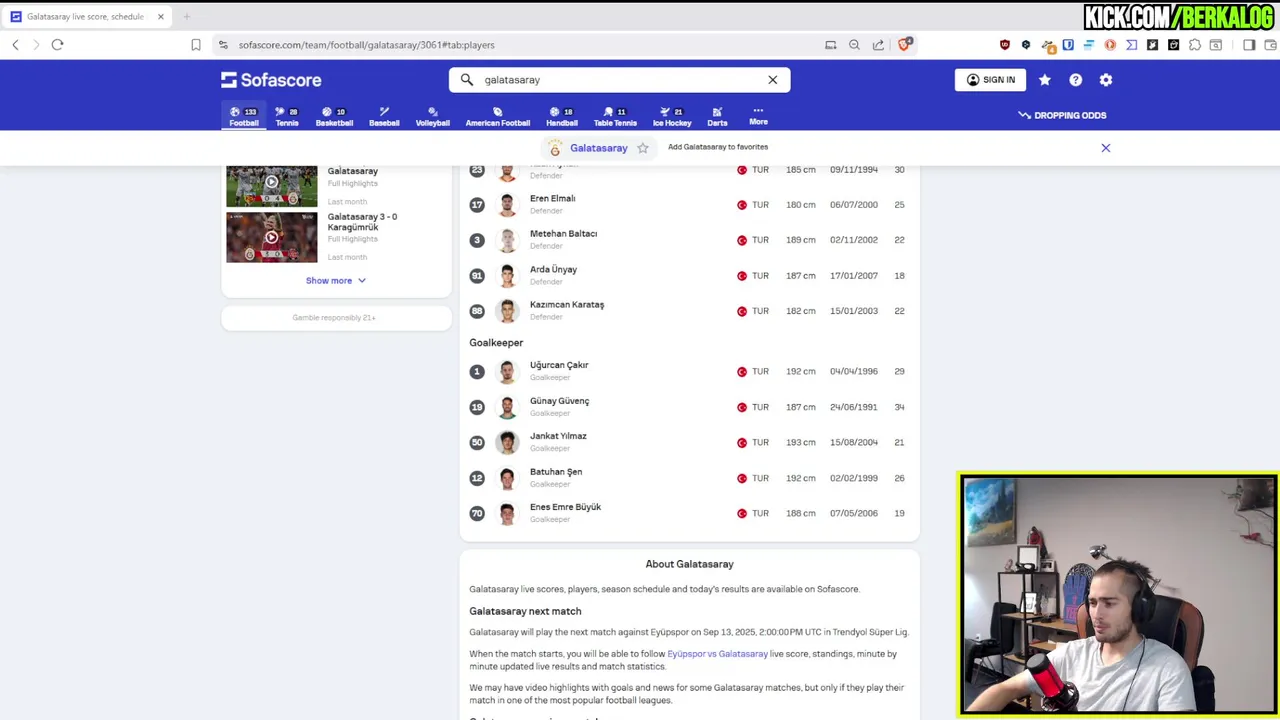Open Kazımcan Karataş player profile
Viewport: 1280px width, 720px height.
567,305
